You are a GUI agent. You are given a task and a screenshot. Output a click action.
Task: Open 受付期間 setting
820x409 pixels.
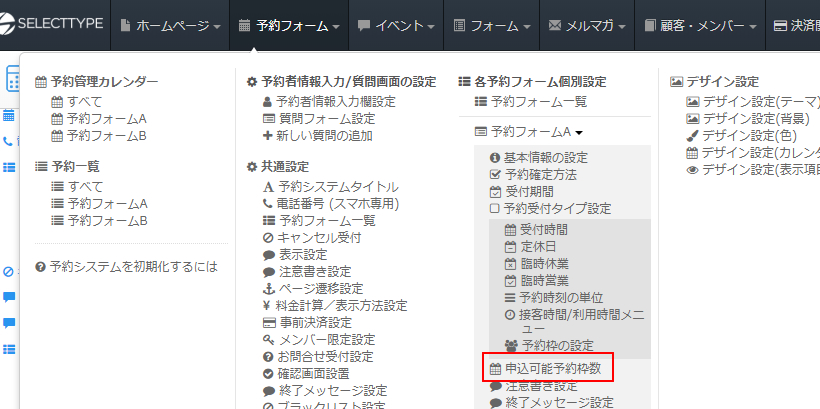tap(521, 191)
